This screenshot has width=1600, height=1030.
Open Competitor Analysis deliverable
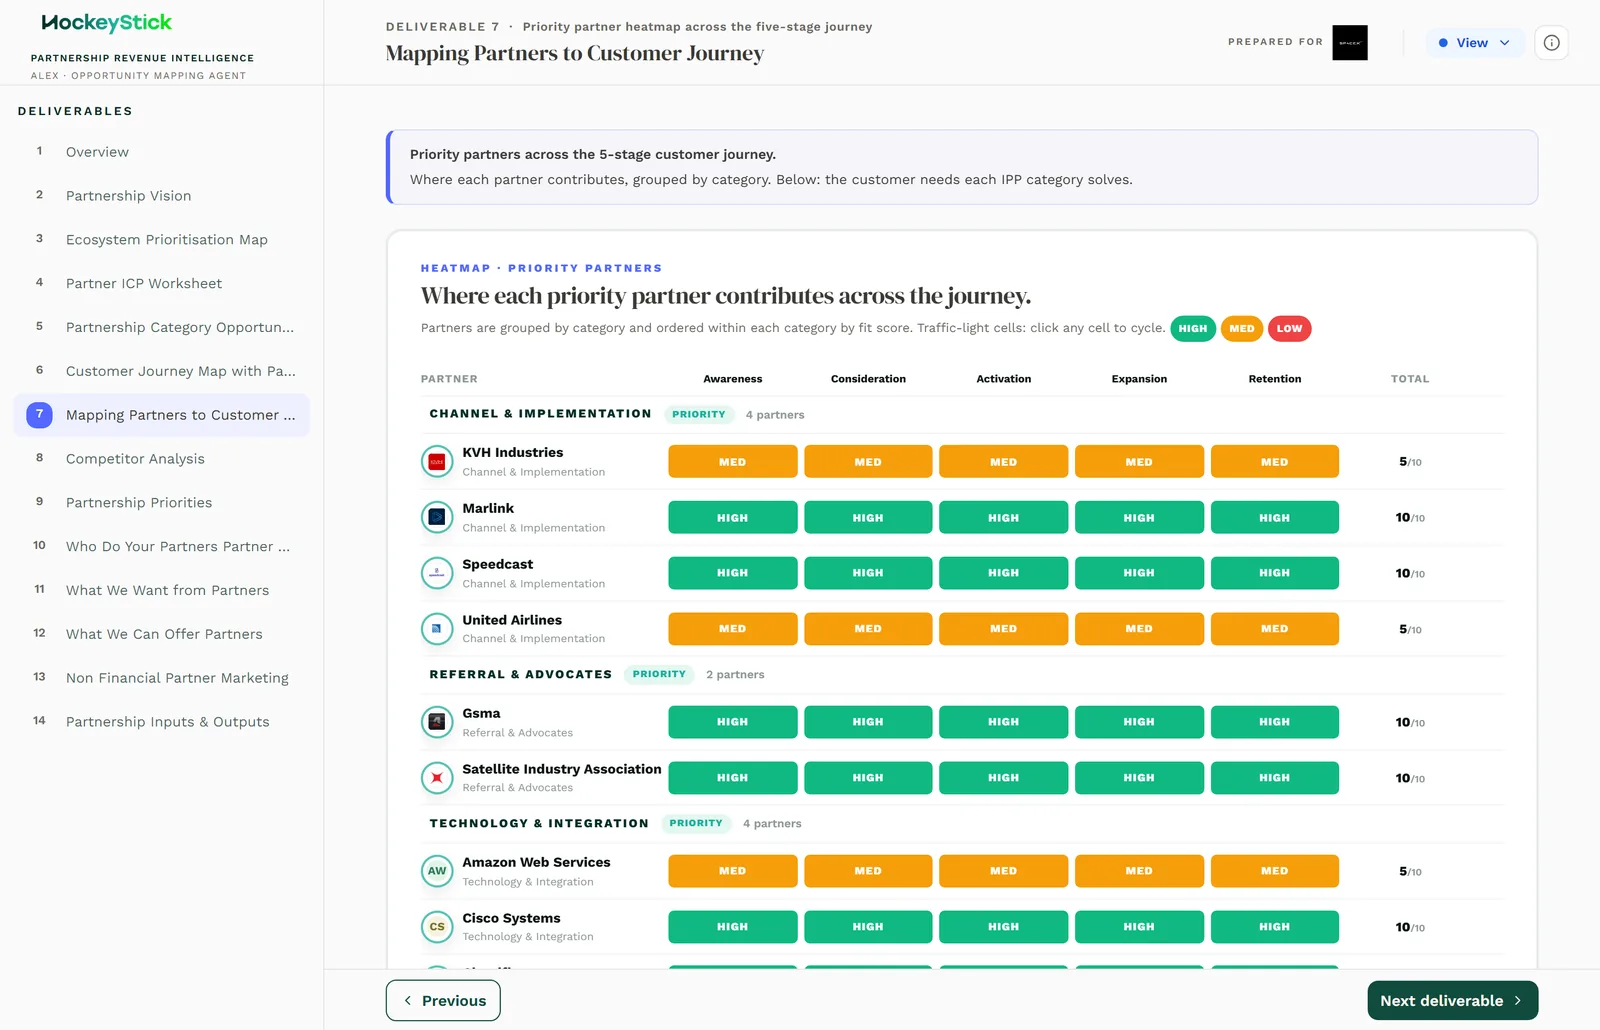161,459
